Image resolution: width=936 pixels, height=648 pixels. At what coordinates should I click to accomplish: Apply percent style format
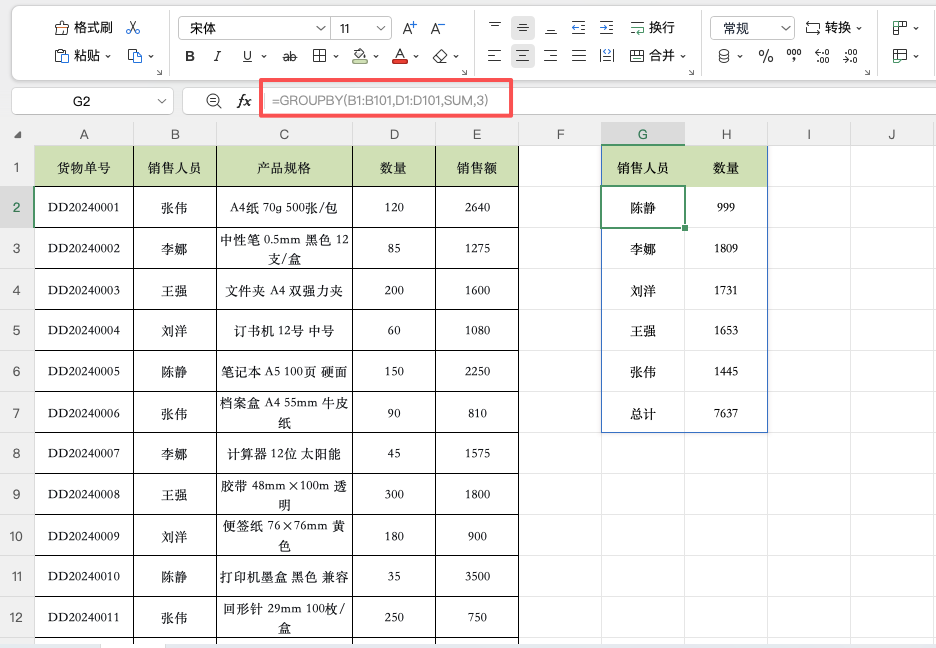pyautogui.click(x=766, y=56)
